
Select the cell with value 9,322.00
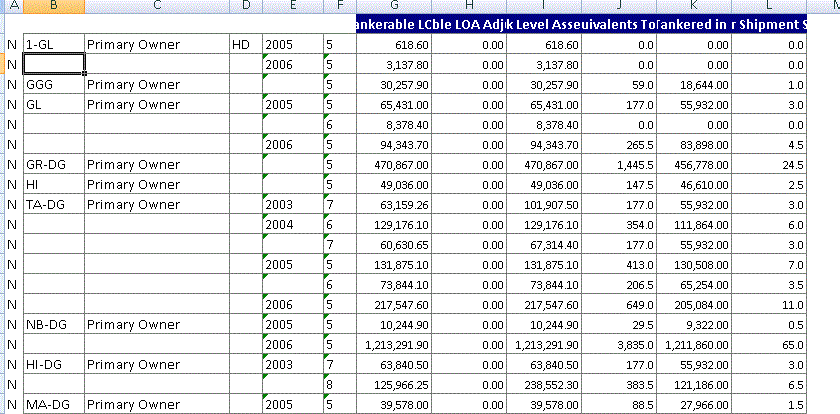point(694,324)
